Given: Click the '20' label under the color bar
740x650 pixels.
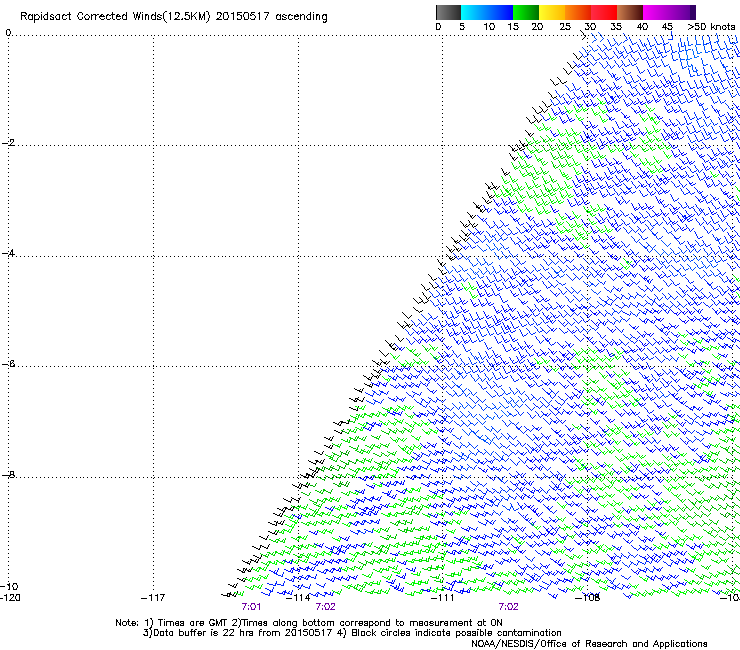Looking at the screenshot, I should pos(537,27).
